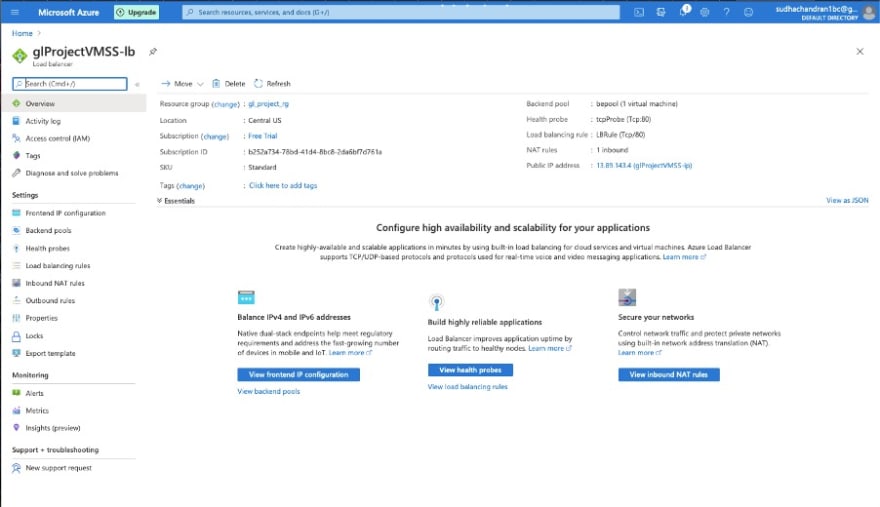Screen dimensions: 880x507
Task: Click the Load balancing rules sidebar icon
Action: tap(16, 265)
